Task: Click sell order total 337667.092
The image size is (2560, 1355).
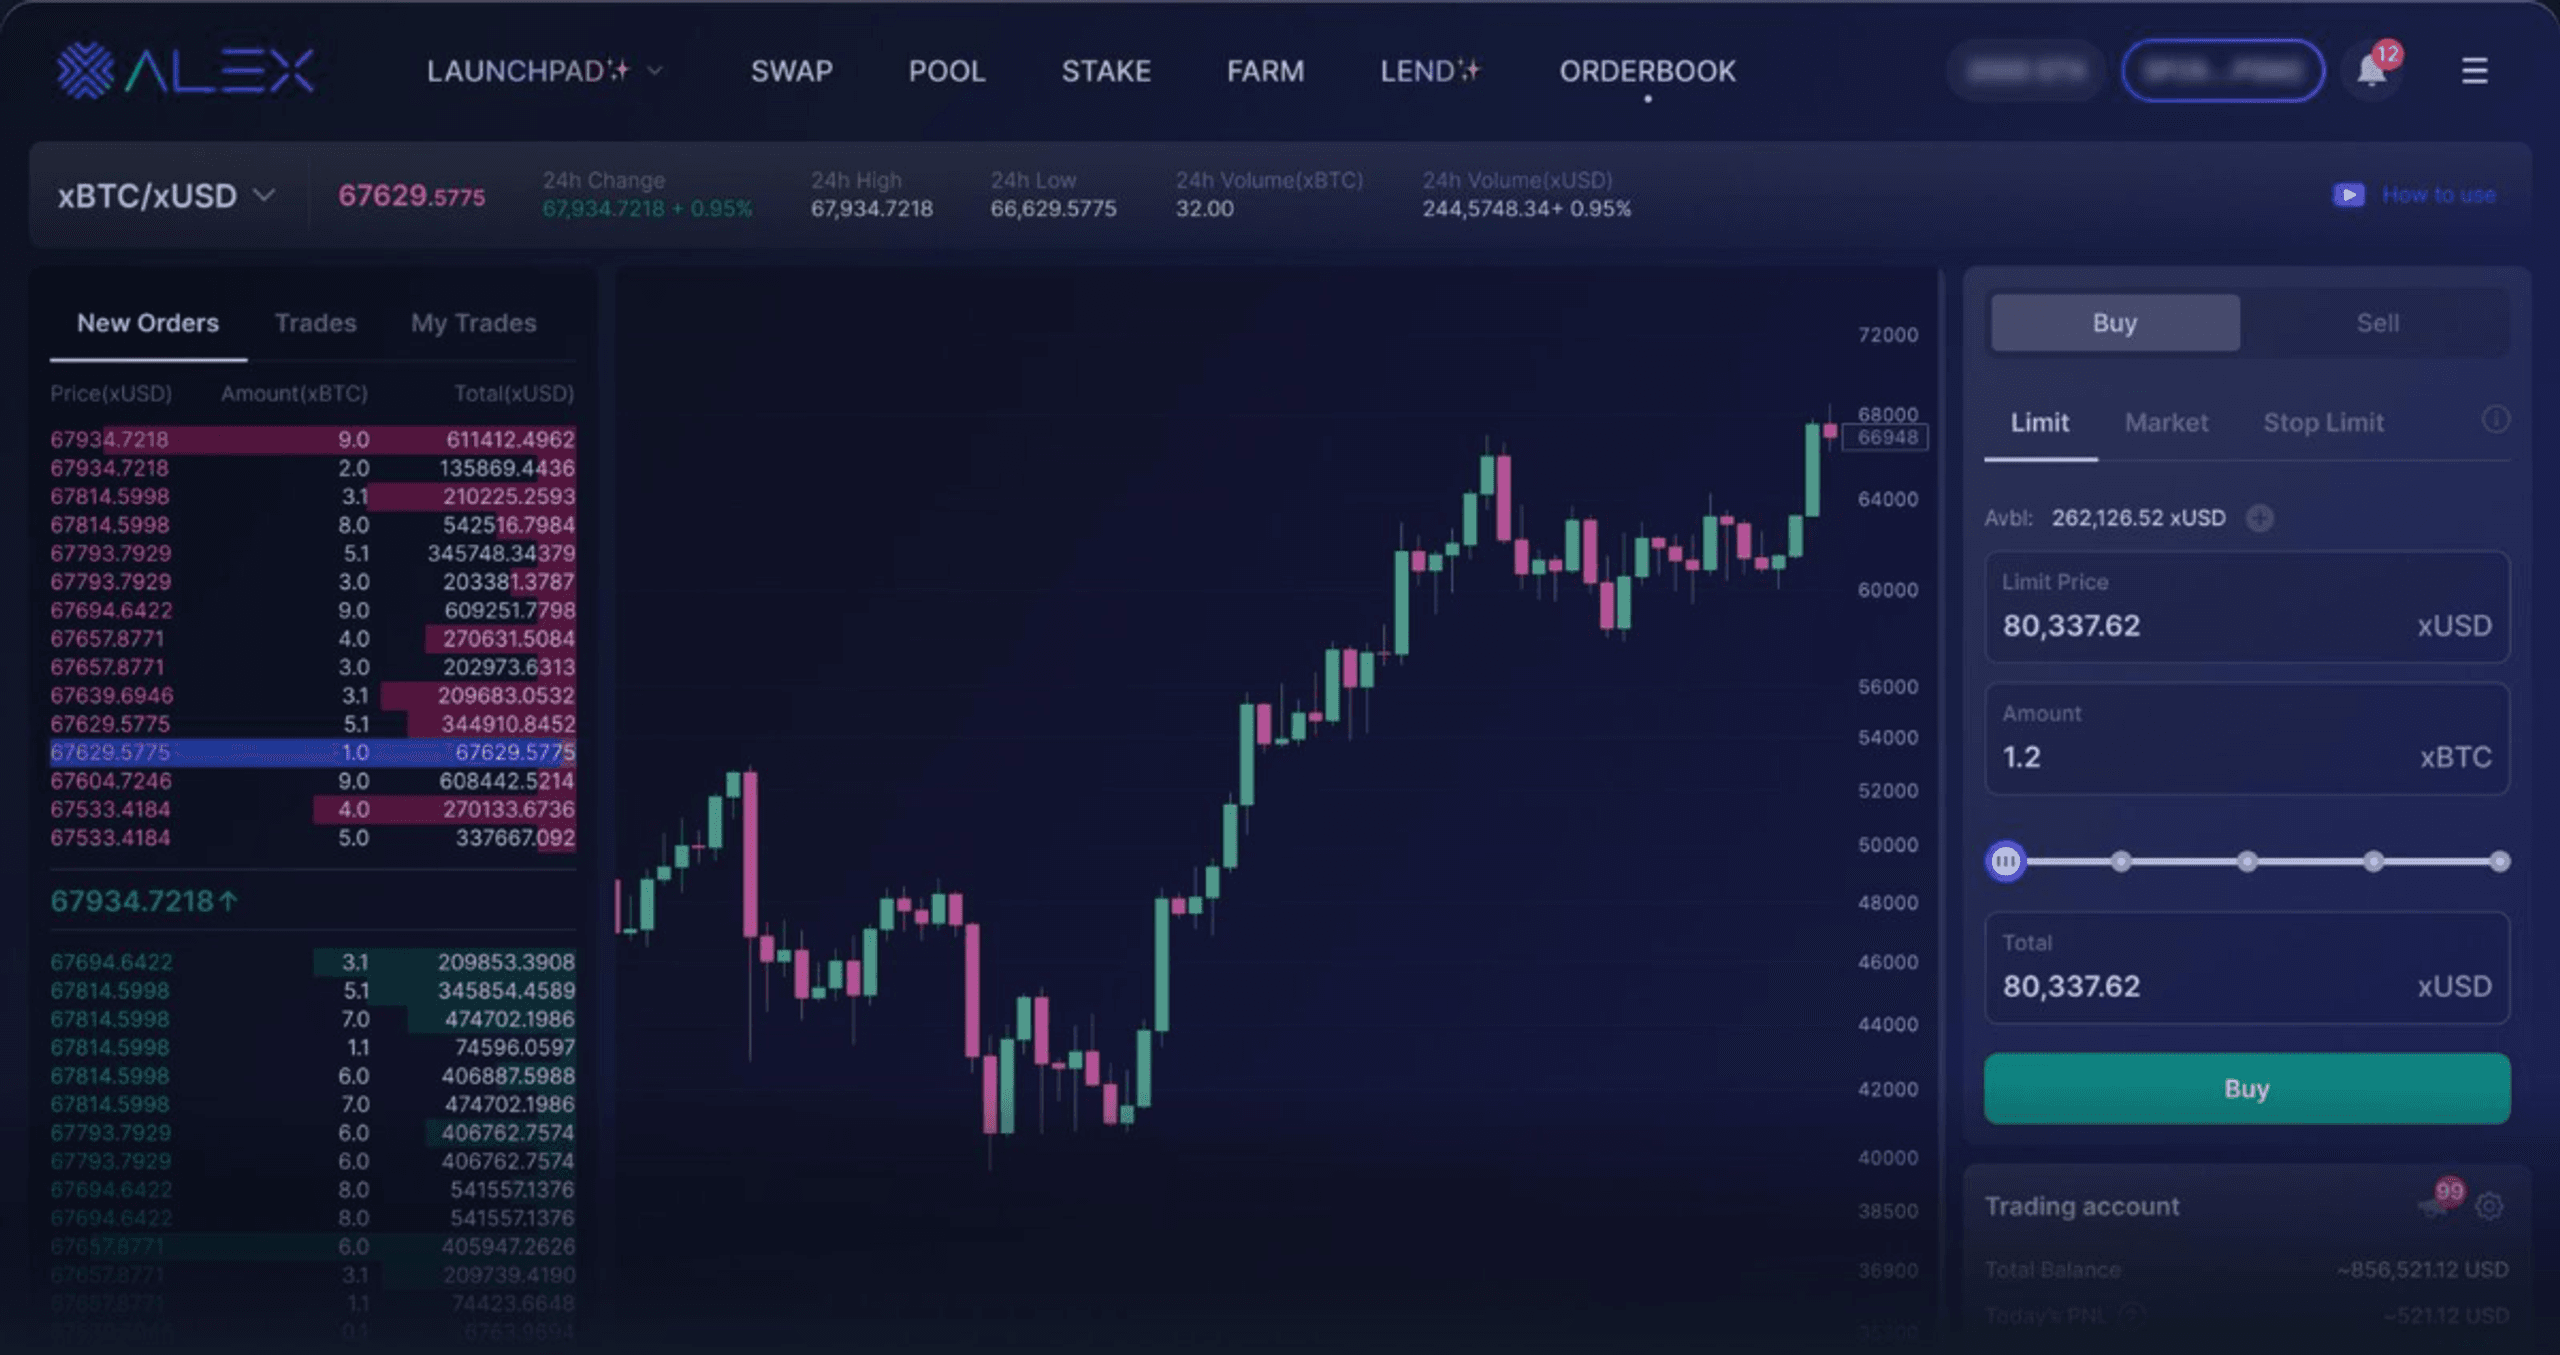Action: click(x=516, y=838)
